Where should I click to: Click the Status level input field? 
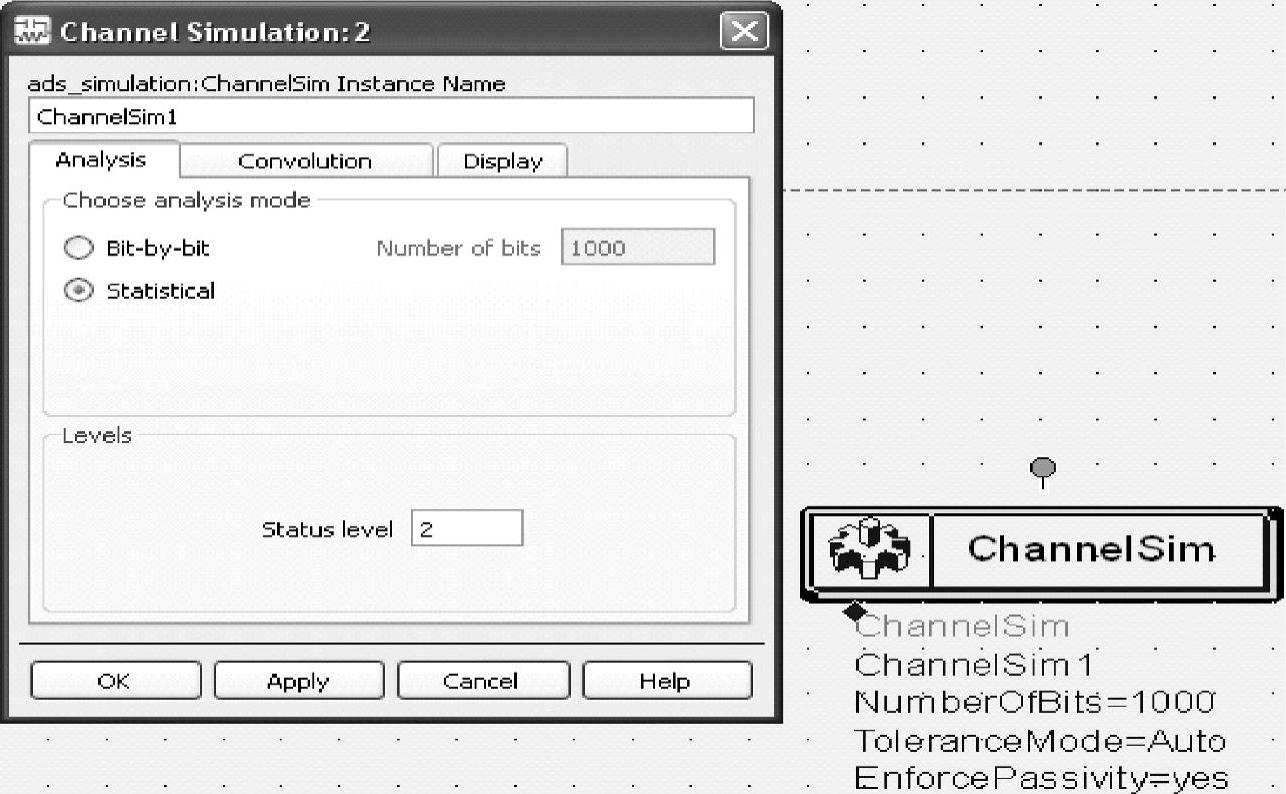pyautogui.click(x=467, y=529)
